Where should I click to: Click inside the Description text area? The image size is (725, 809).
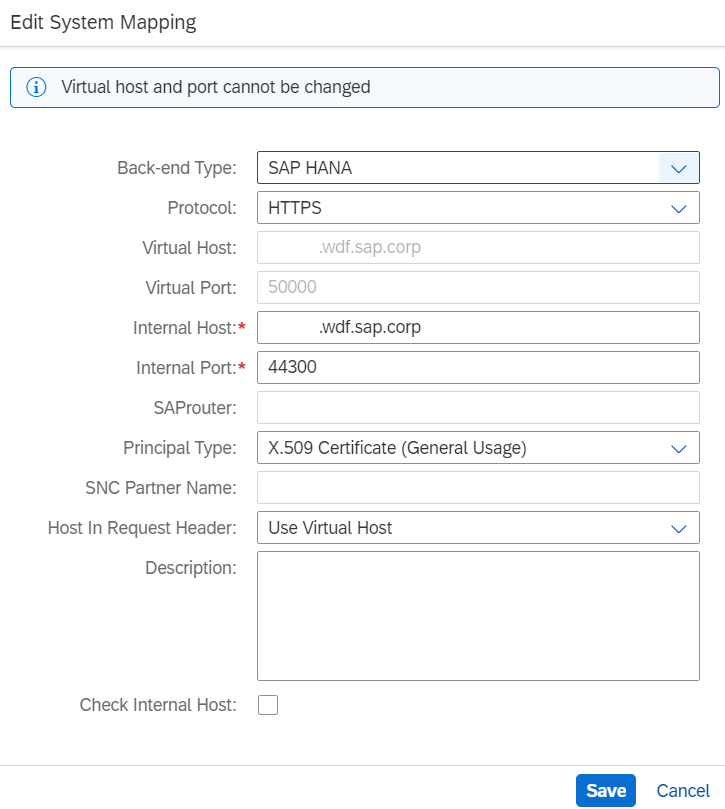tap(478, 616)
